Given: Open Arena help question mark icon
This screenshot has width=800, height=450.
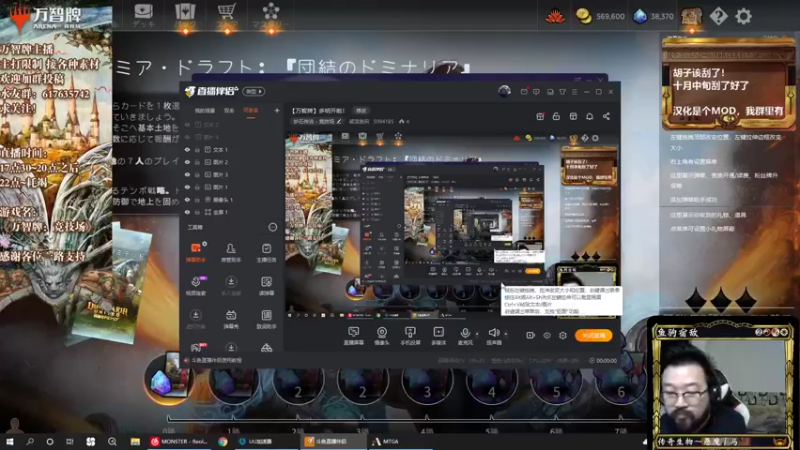Looking at the screenshot, I should point(718,16).
